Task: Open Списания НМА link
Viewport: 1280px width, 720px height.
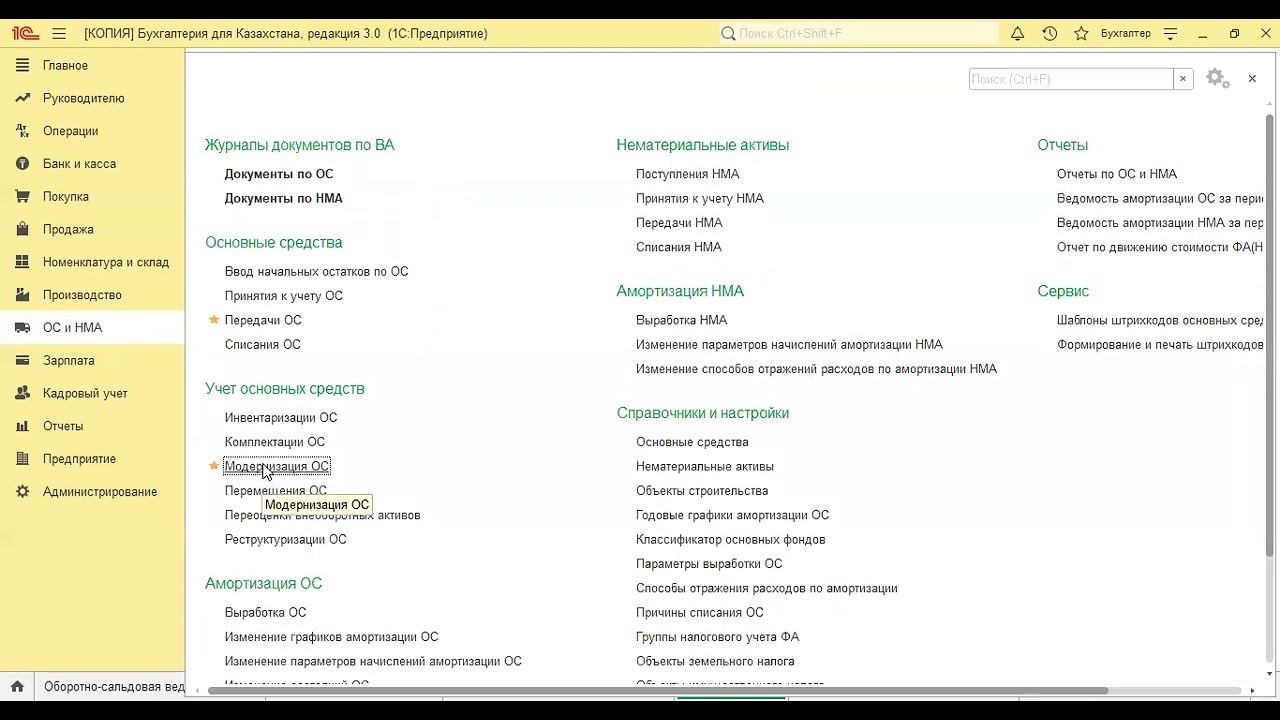Action: click(679, 247)
